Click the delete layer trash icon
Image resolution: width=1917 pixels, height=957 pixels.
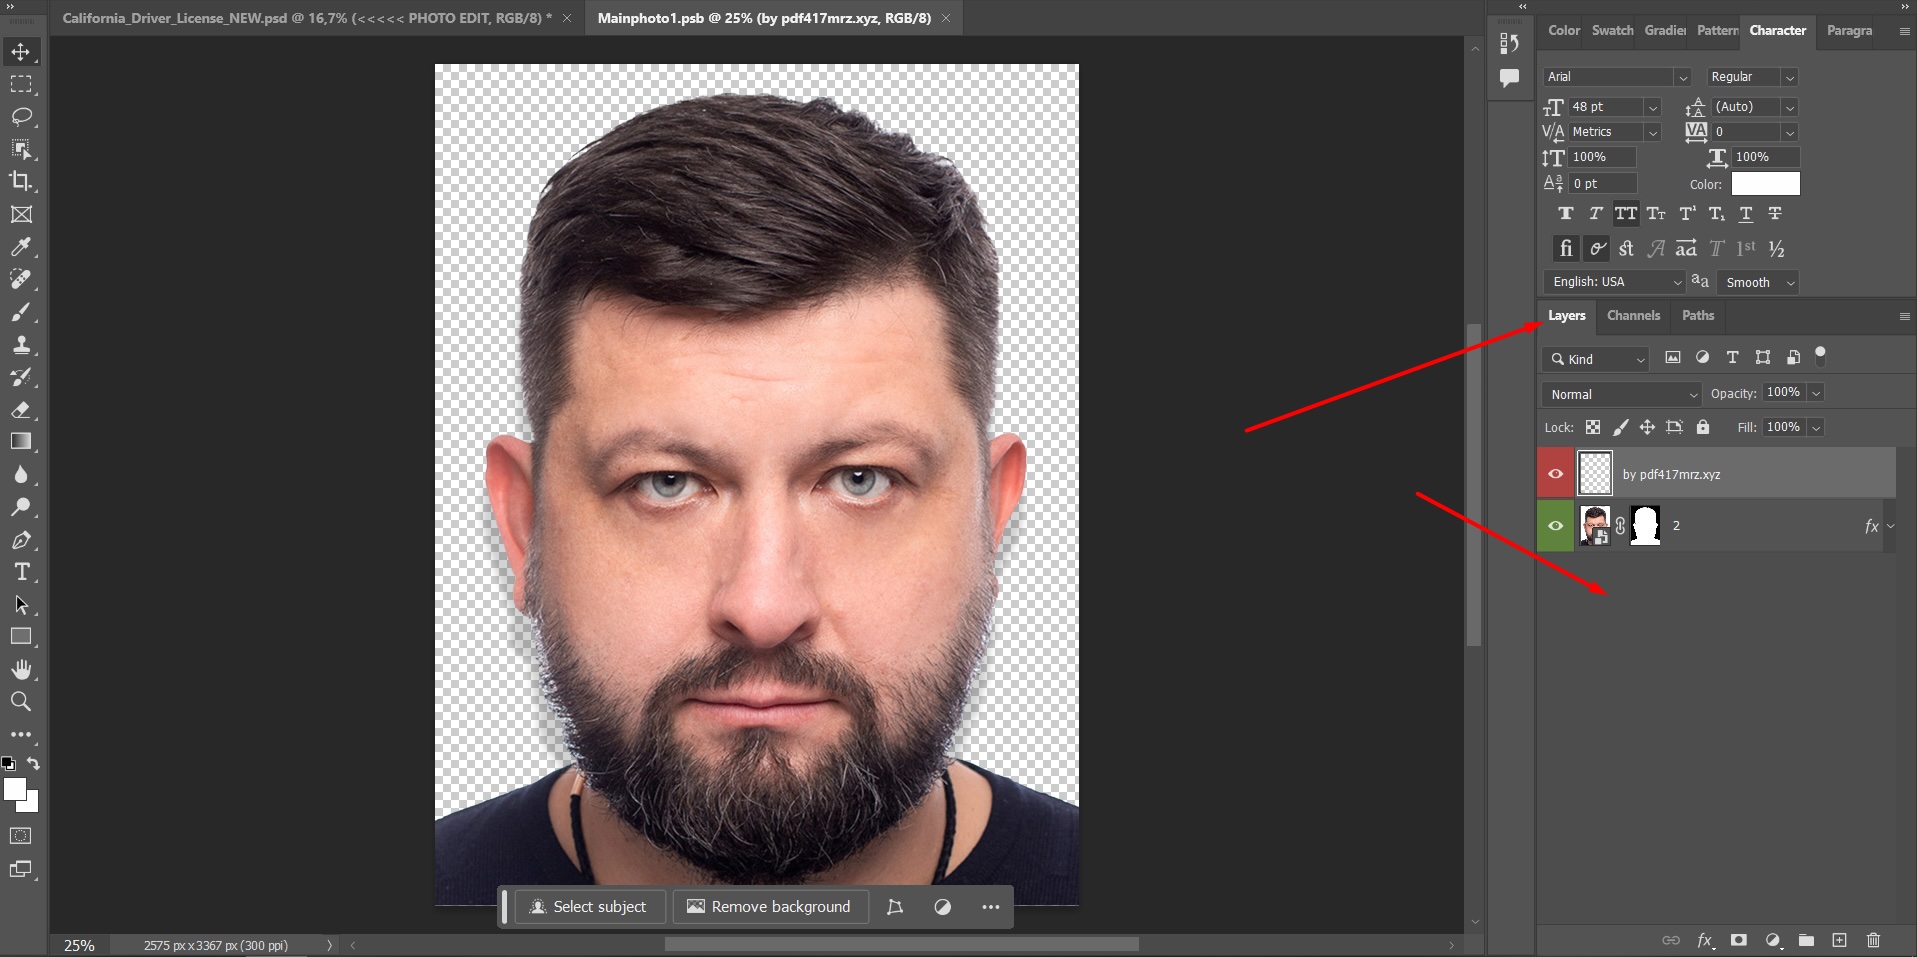click(x=1872, y=940)
